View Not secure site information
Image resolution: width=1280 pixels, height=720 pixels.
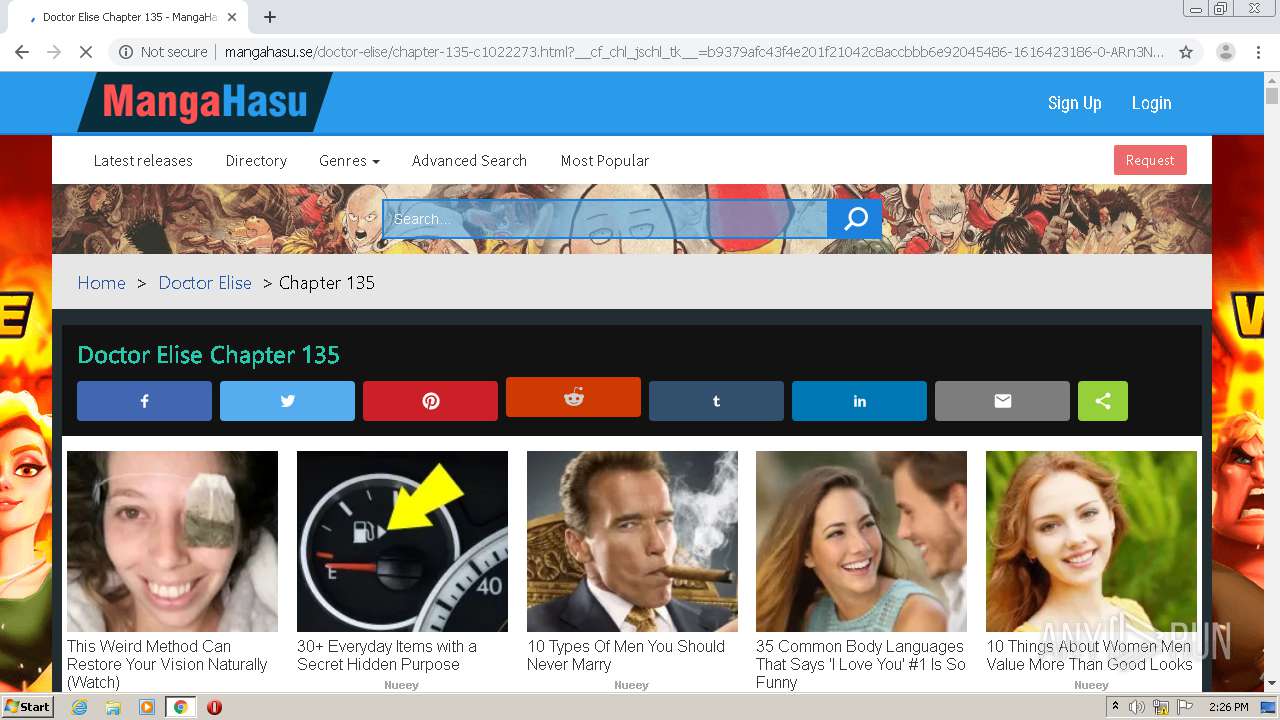click(163, 52)
